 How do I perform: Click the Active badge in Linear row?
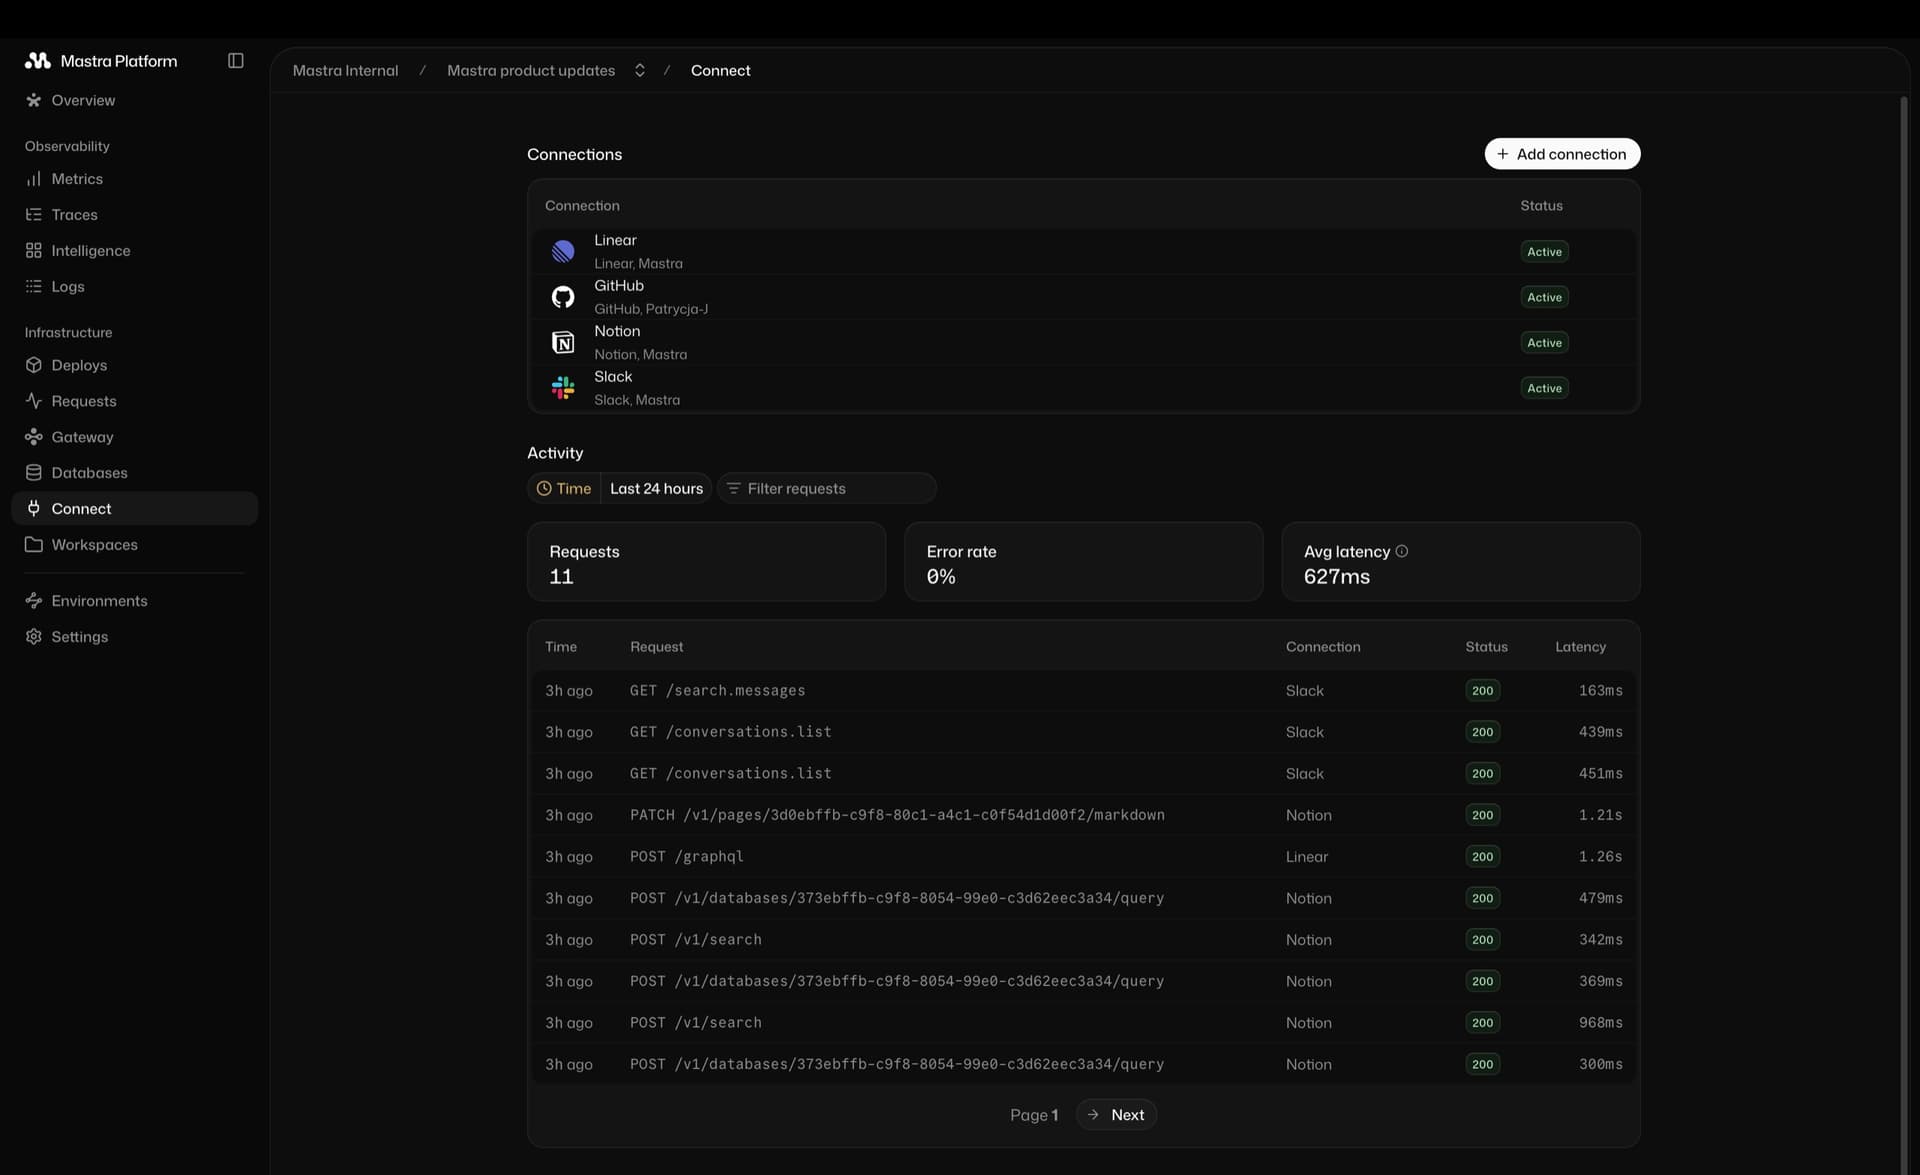tap(1544, 252)
